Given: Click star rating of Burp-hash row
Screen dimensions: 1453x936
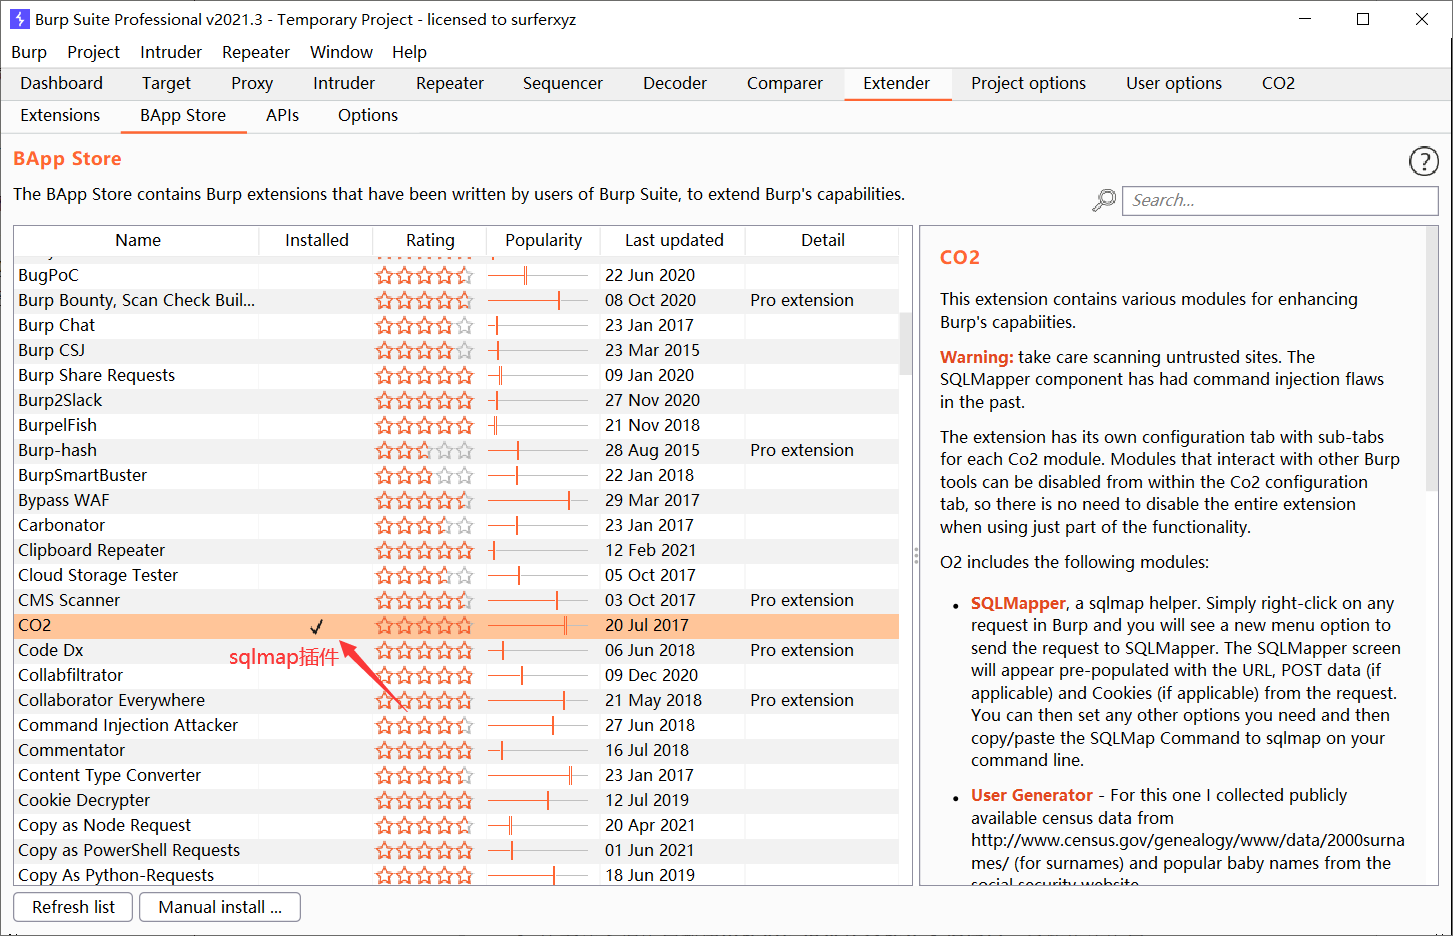Looking at the screenshot, I should [424, 450].
